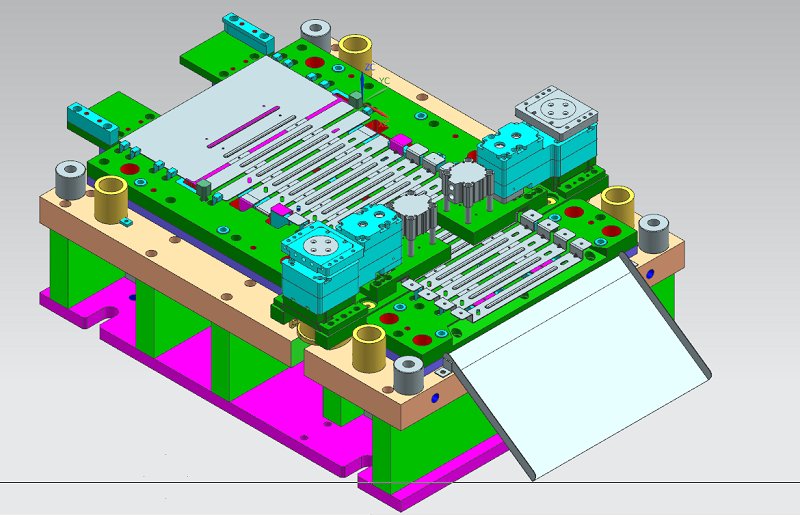The width and height of the screenshot is (800, 515).
Task: Click the cyan bracket at top-left of die
Action: tap(246, 30)
